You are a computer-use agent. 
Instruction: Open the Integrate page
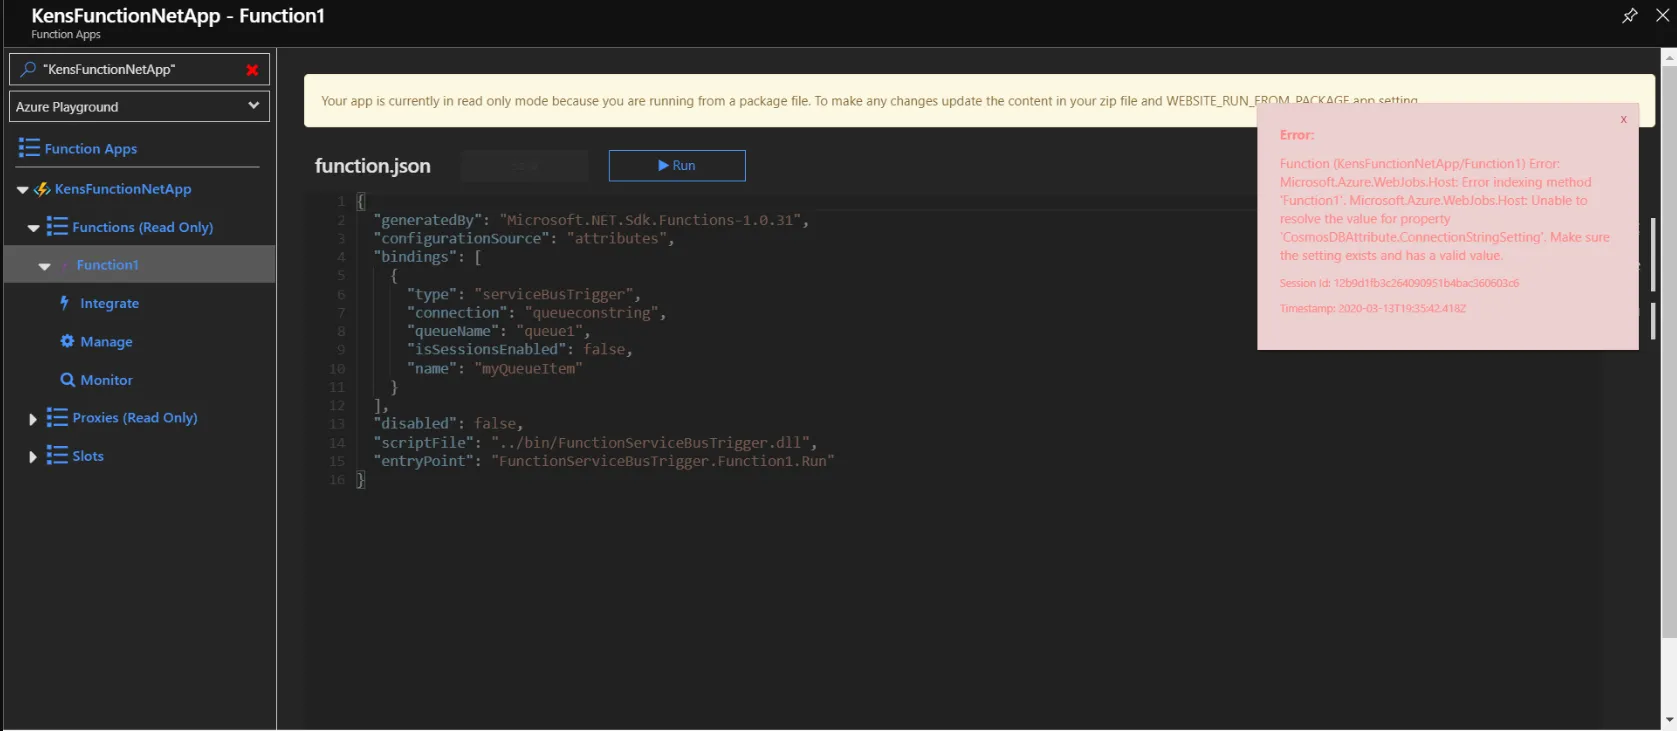110,303
